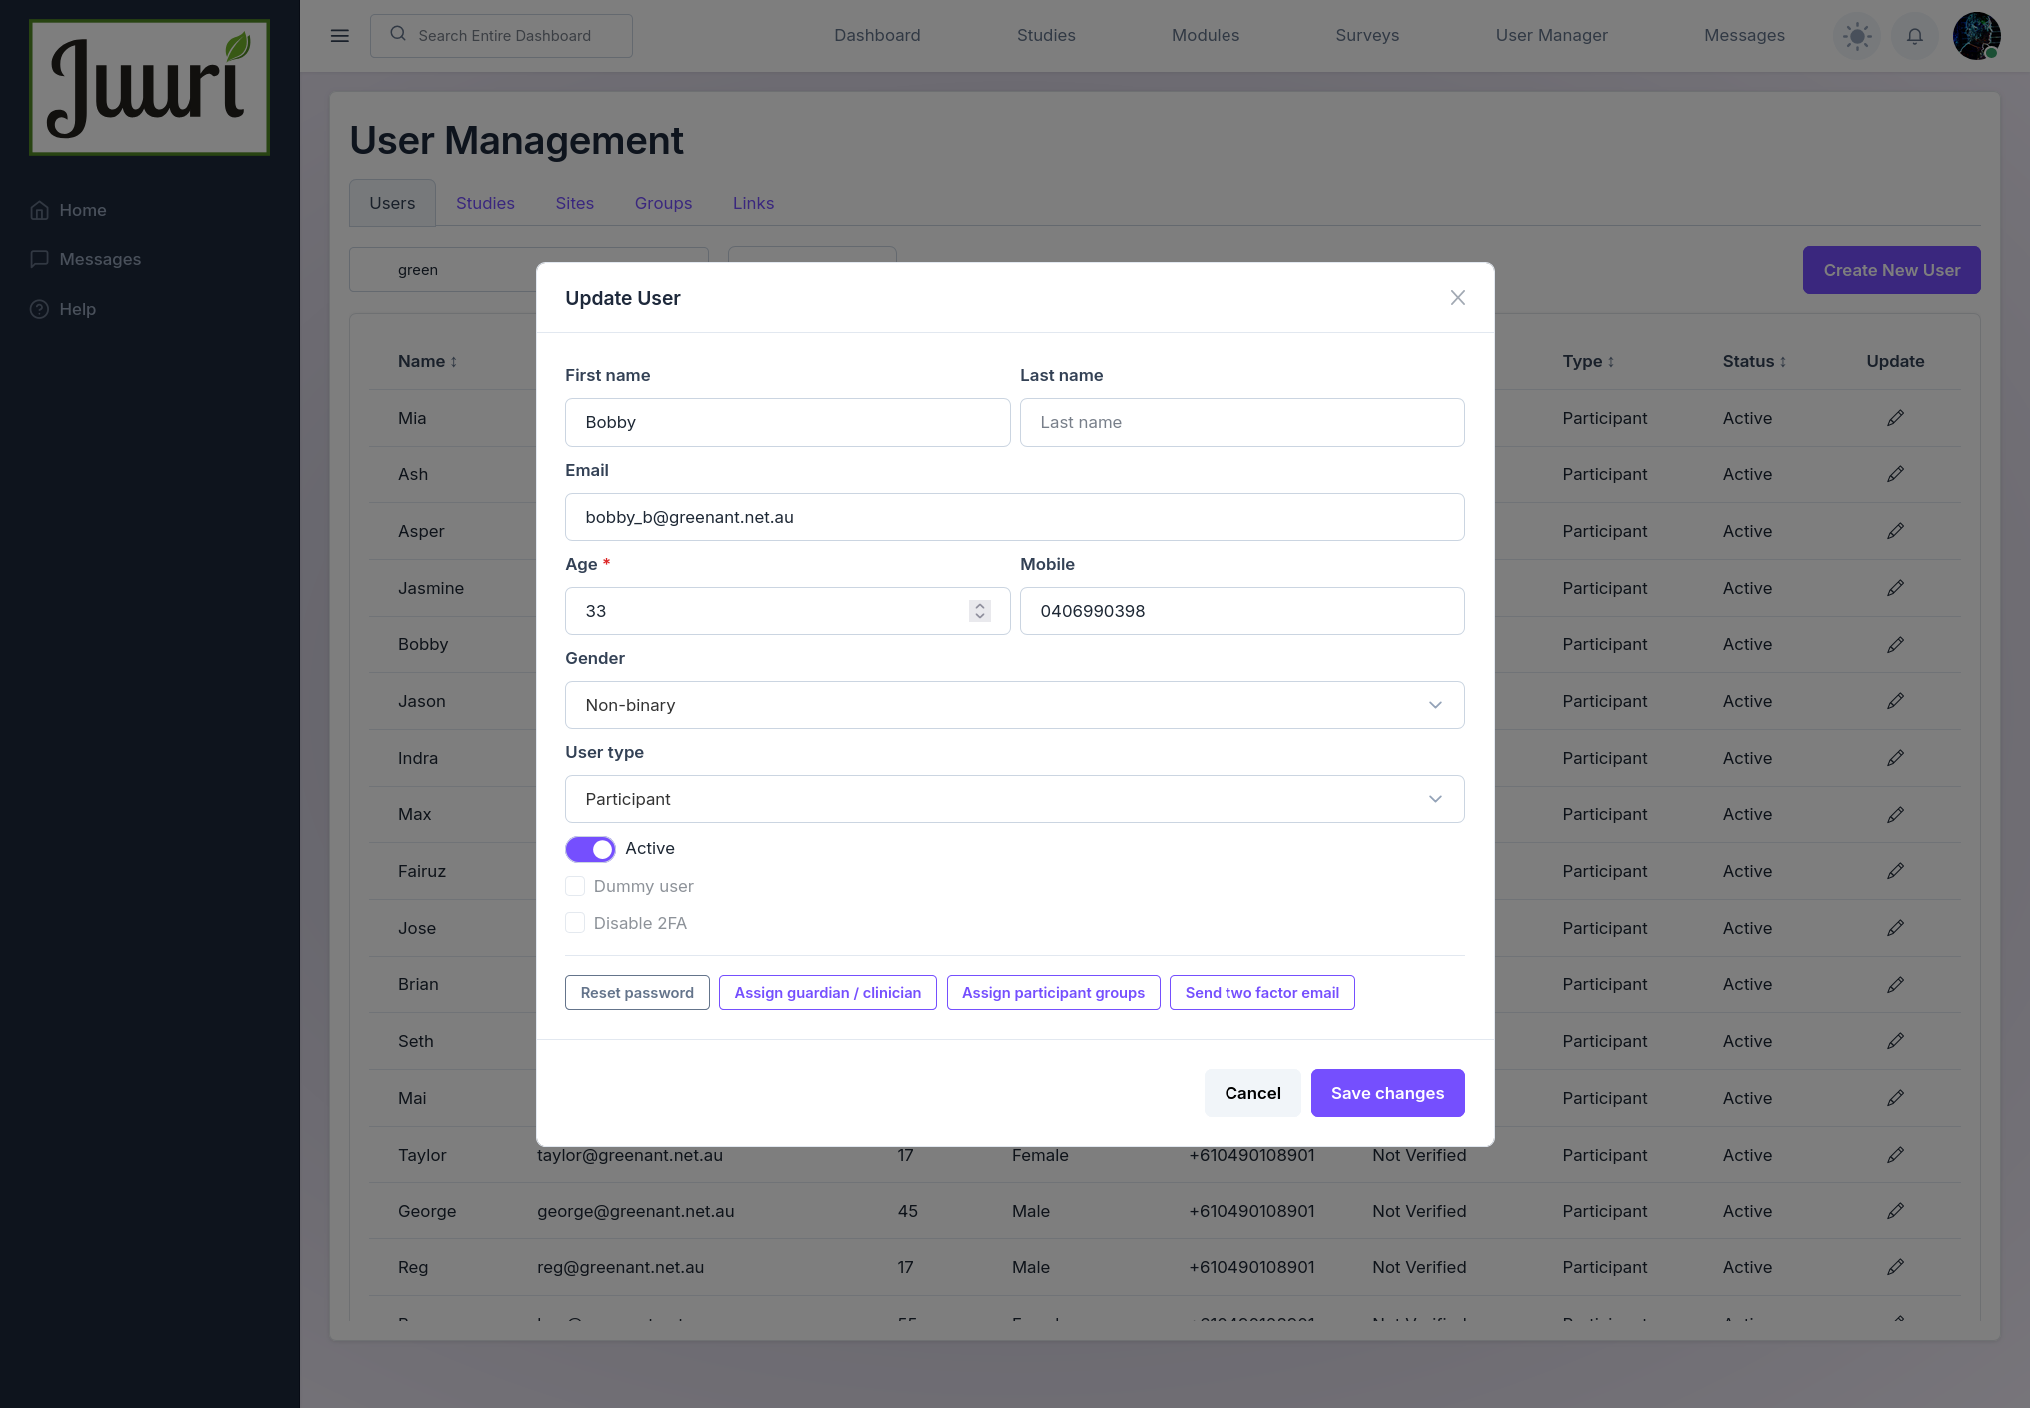Viewport: 2031px width, 1408px height.
Task: Click the edit pencil for Mai
Action: coord(1895,1098)
